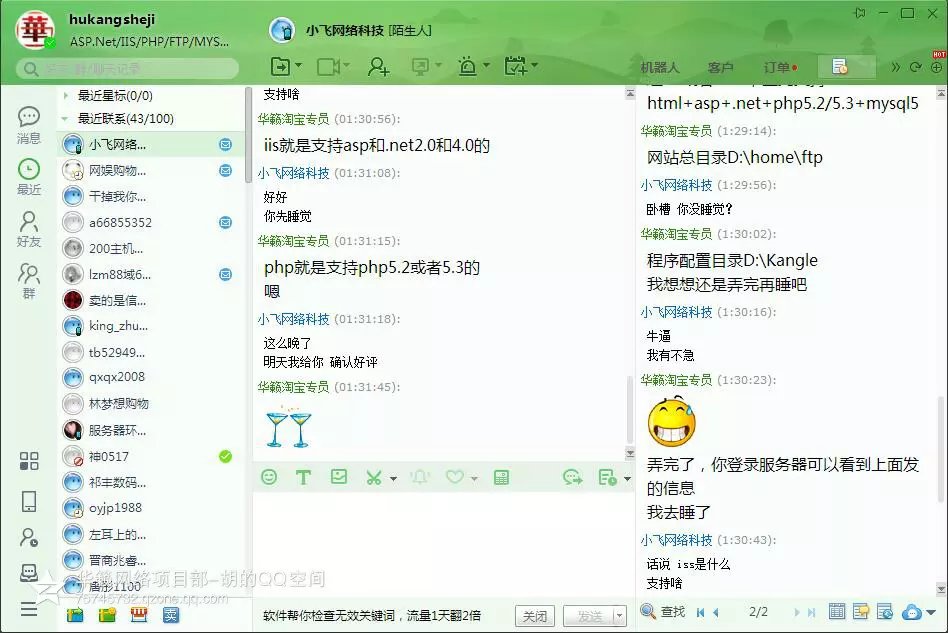
Task: Click the search magnifier in history panel
Action: pyautogui.click(x=648, y=611)
